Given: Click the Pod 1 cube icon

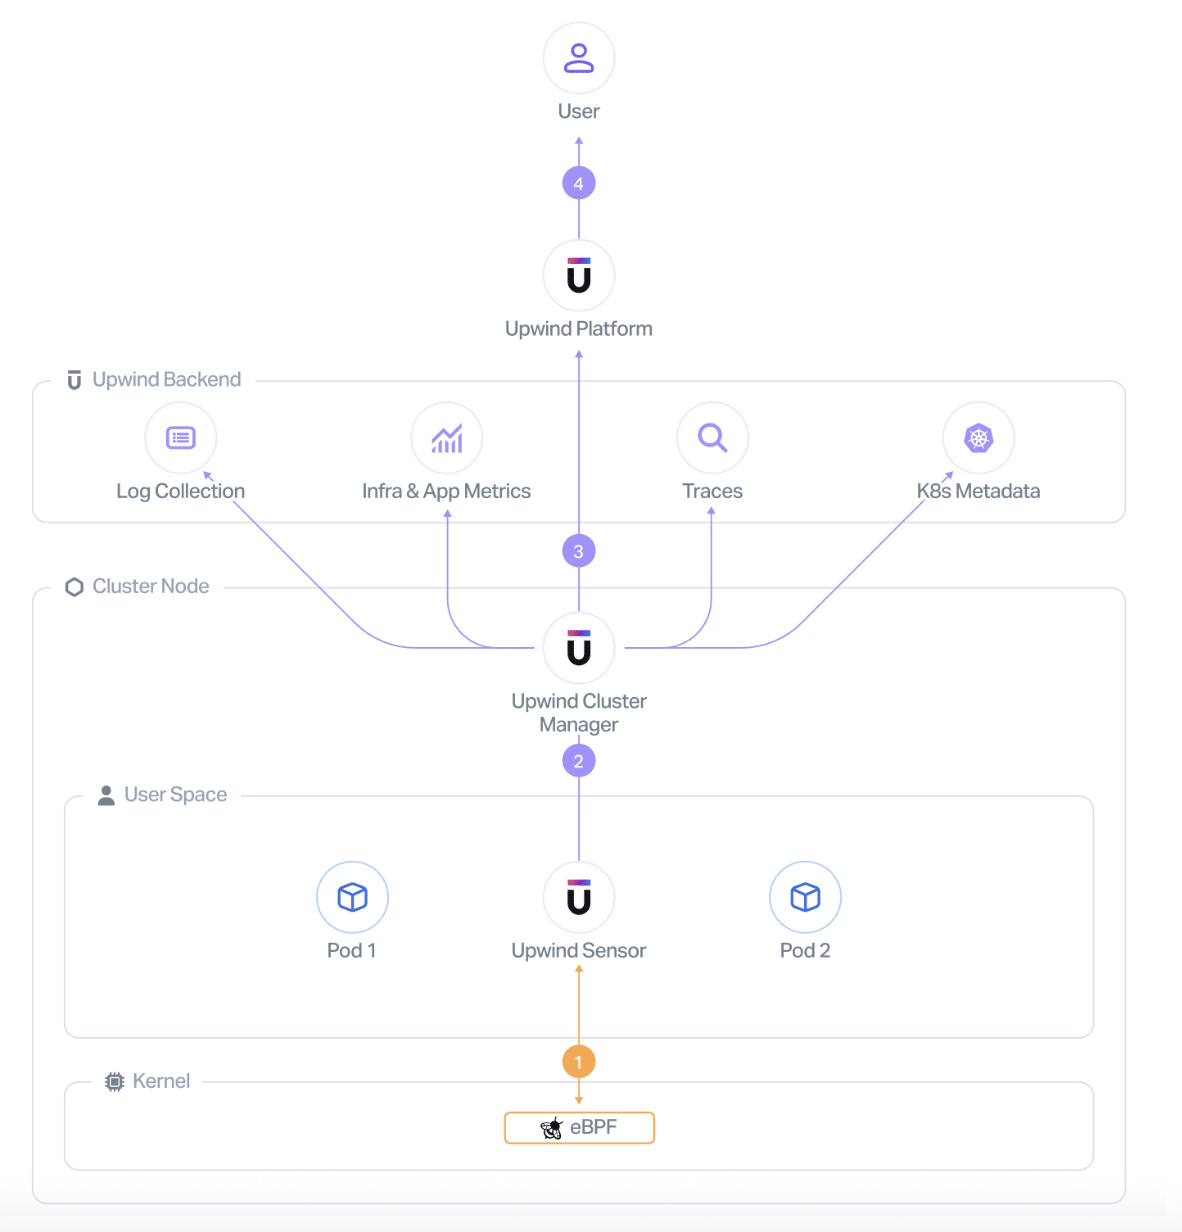Looking at the screenshot, I should (x=352, y=897).
